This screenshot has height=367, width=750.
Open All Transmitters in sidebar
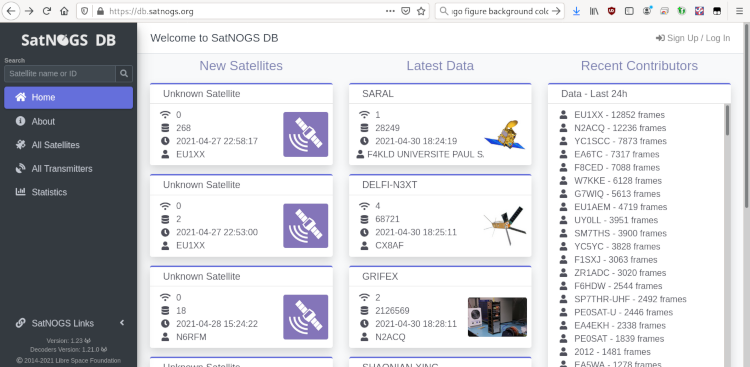[x=68, y=168]
